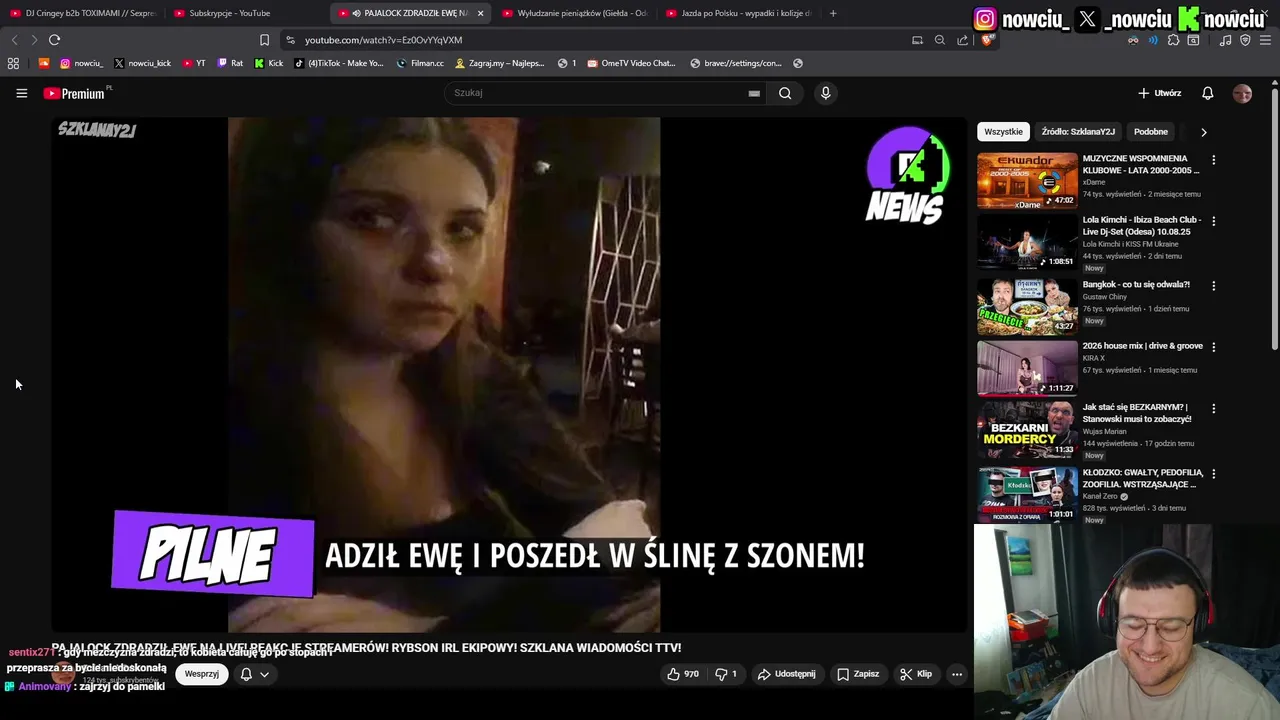This screenshot has width=1280, height=720.
Task: Open the Rat Twitch bookmark
Action: [230, 63]
